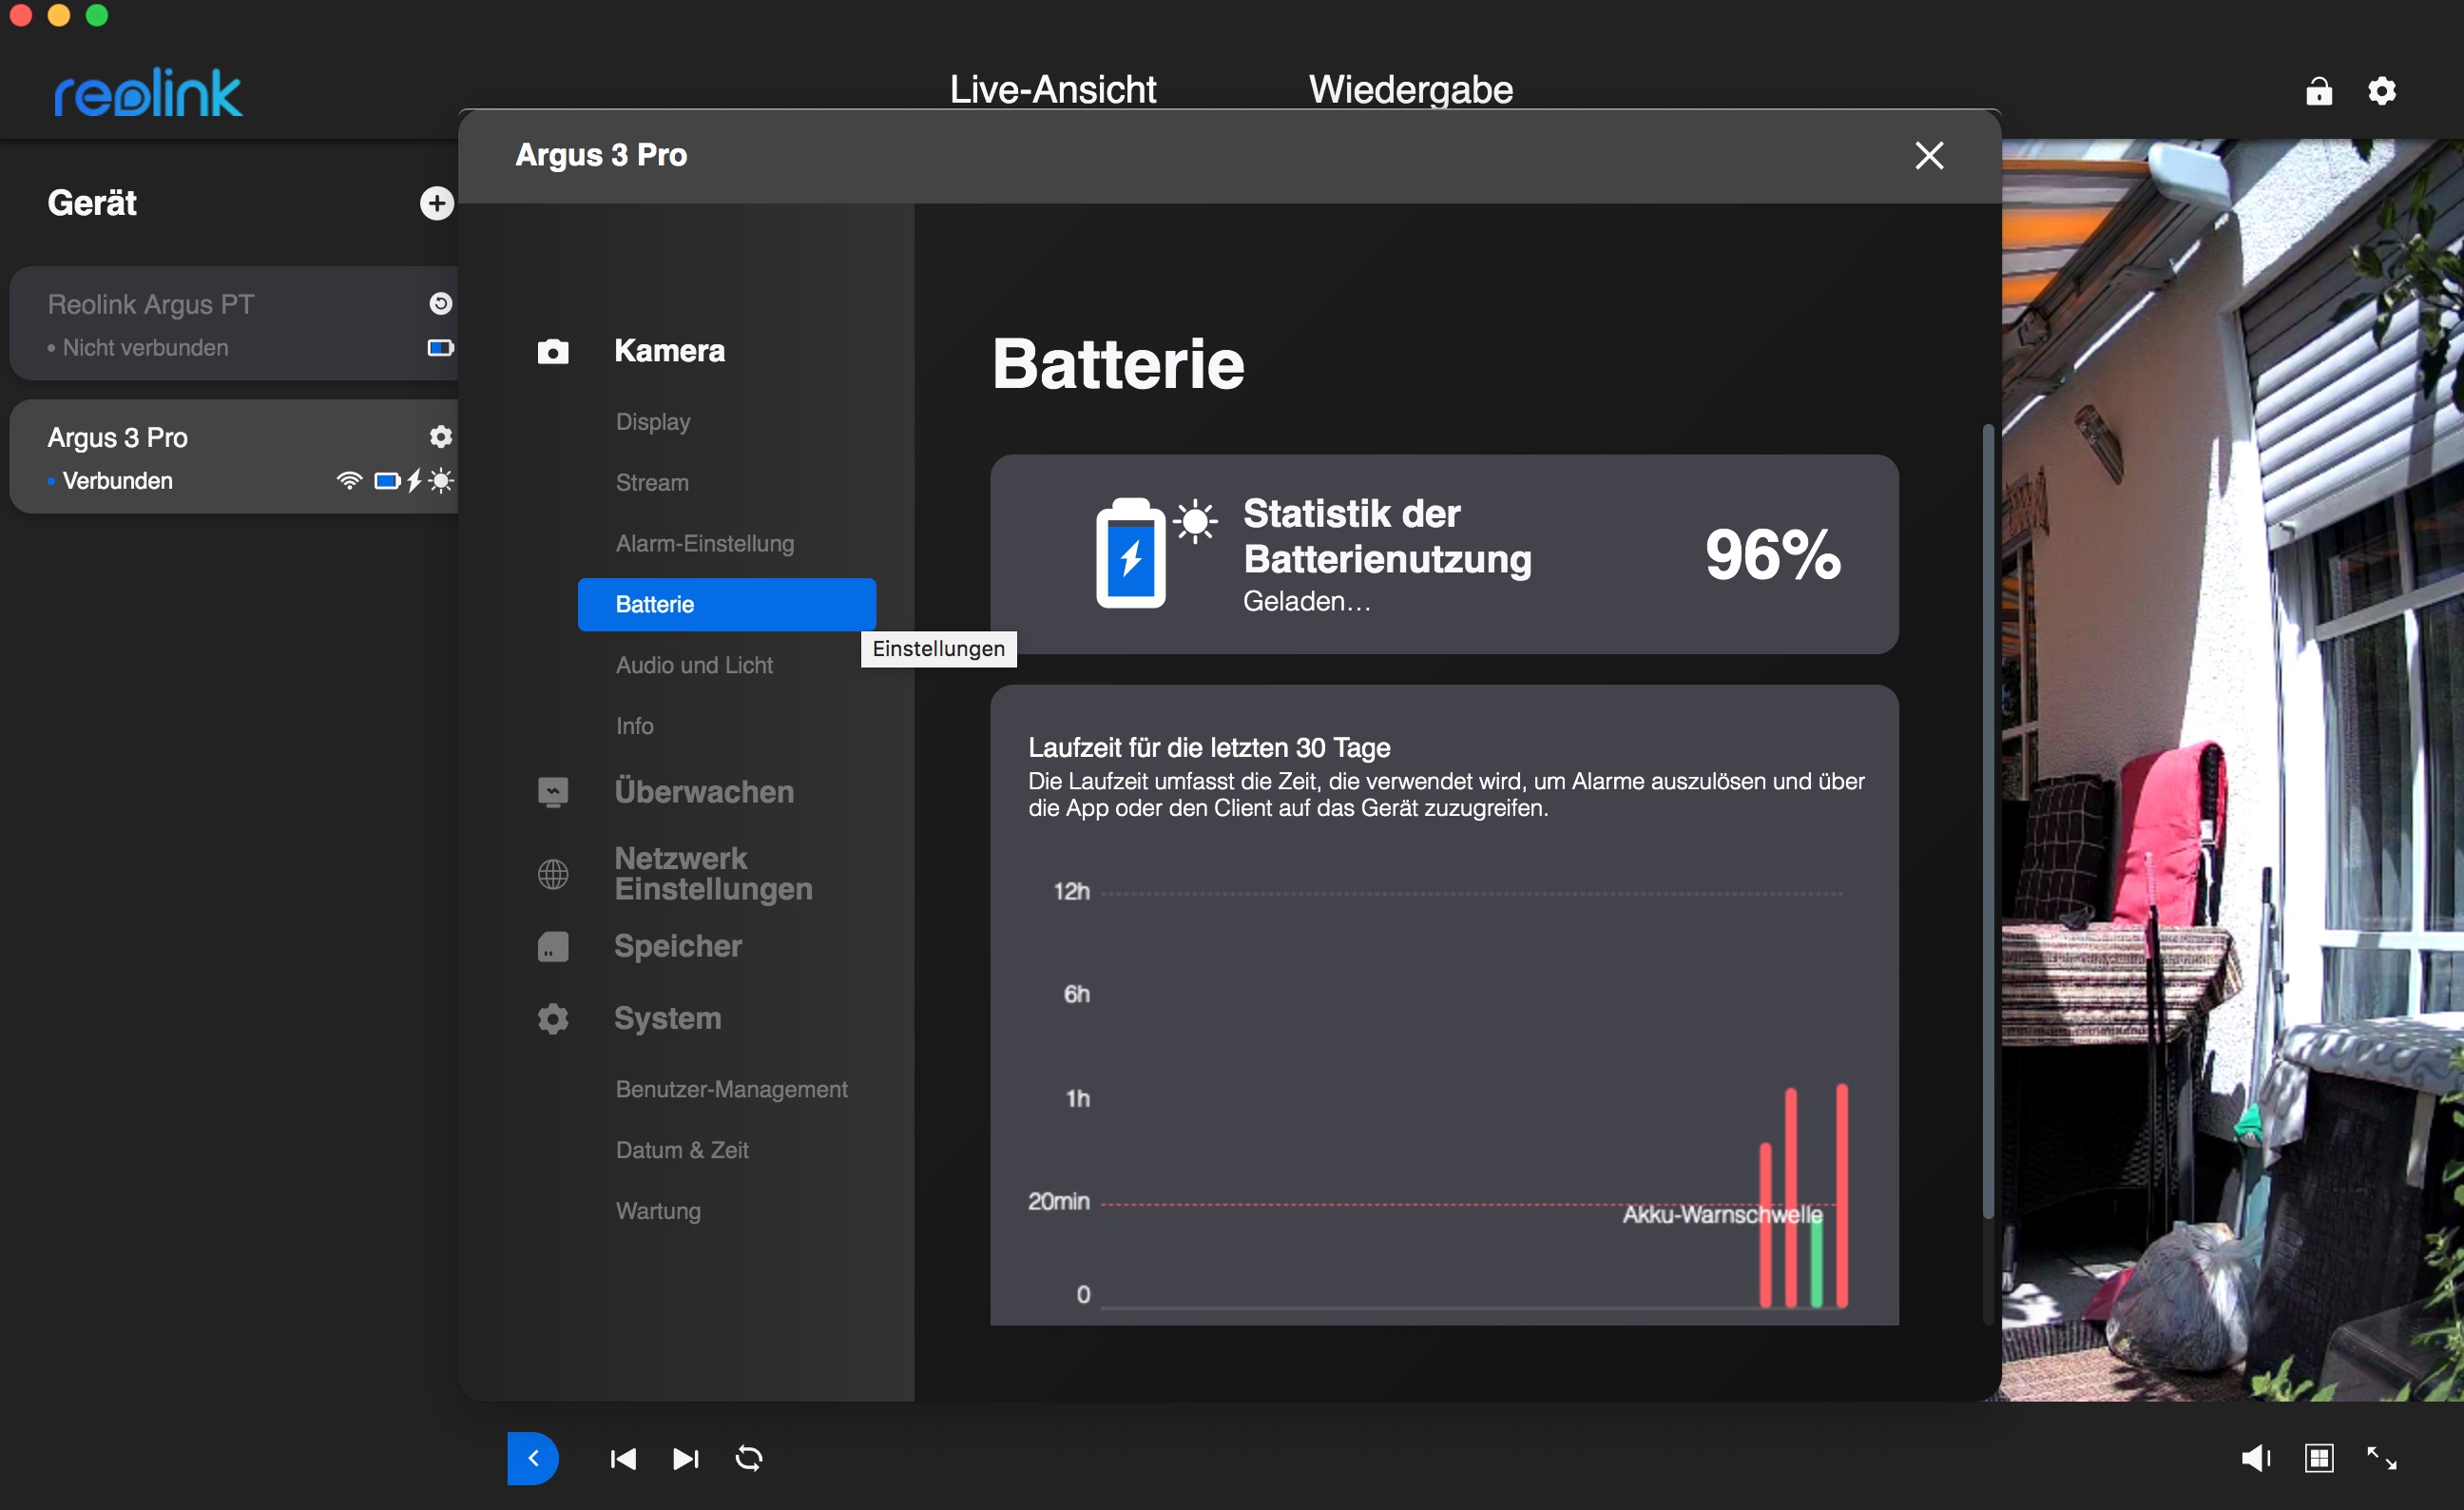Mute the speaker volume icon
Viewport: 2464px width, 1510px height.
pyautogui.click(x=2255, y=1458)
